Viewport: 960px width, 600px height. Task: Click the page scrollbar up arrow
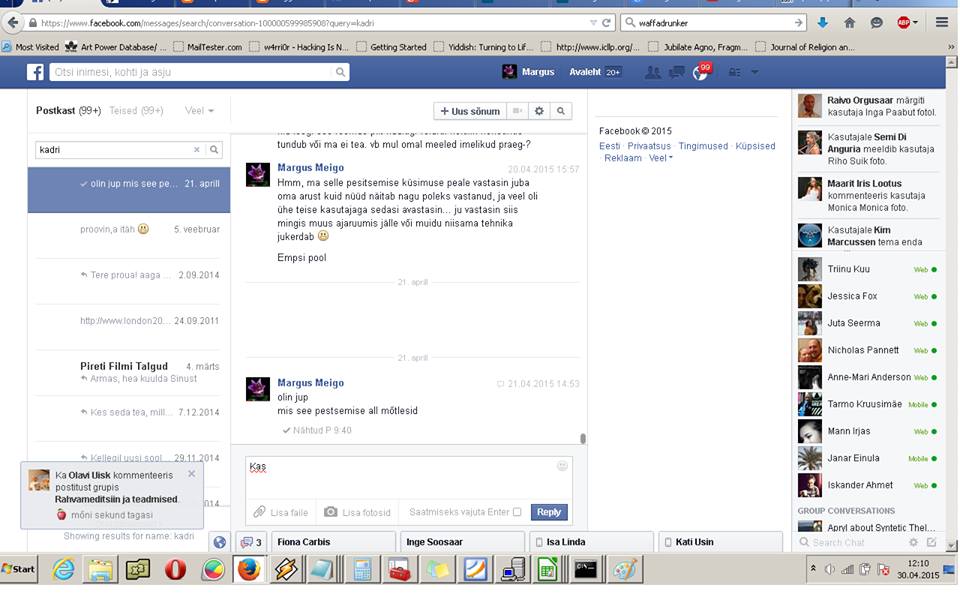click(951, 62)
